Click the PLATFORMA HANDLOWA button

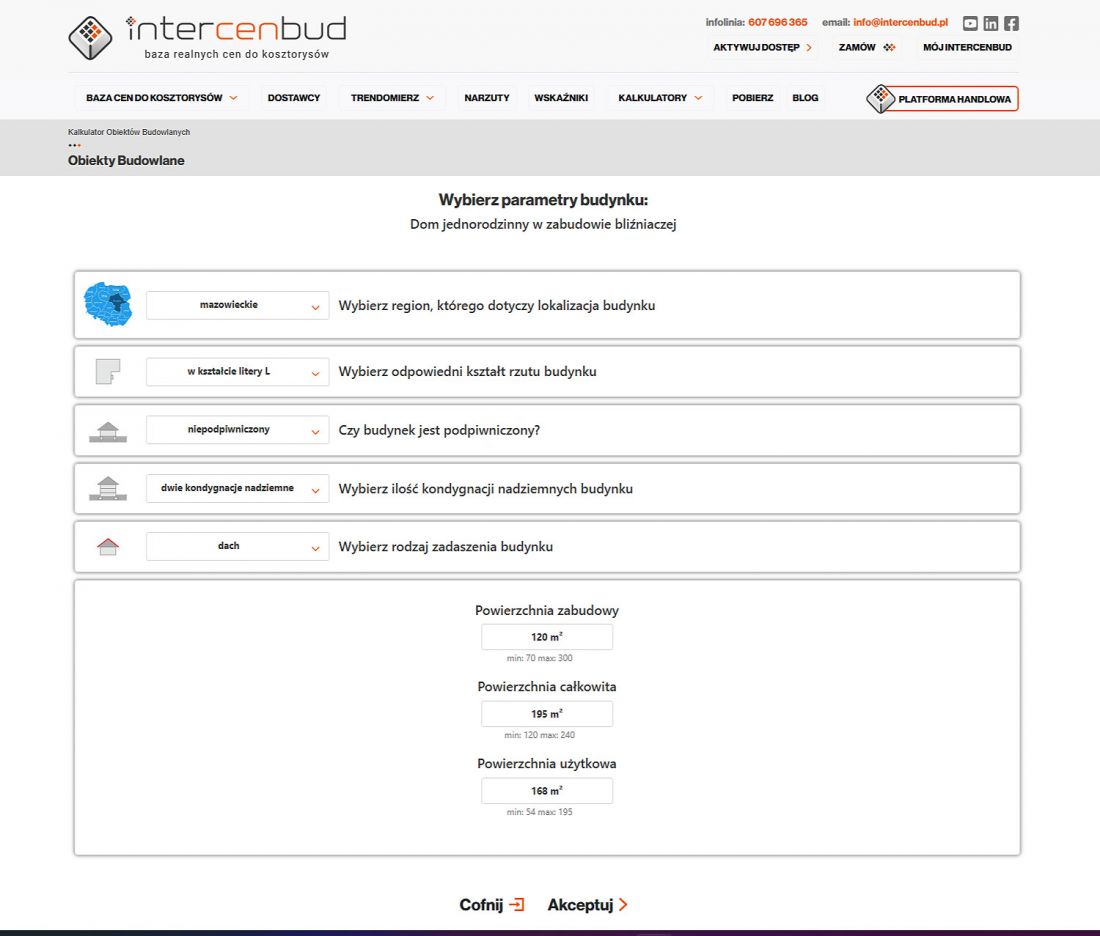(x=942, y=98)
